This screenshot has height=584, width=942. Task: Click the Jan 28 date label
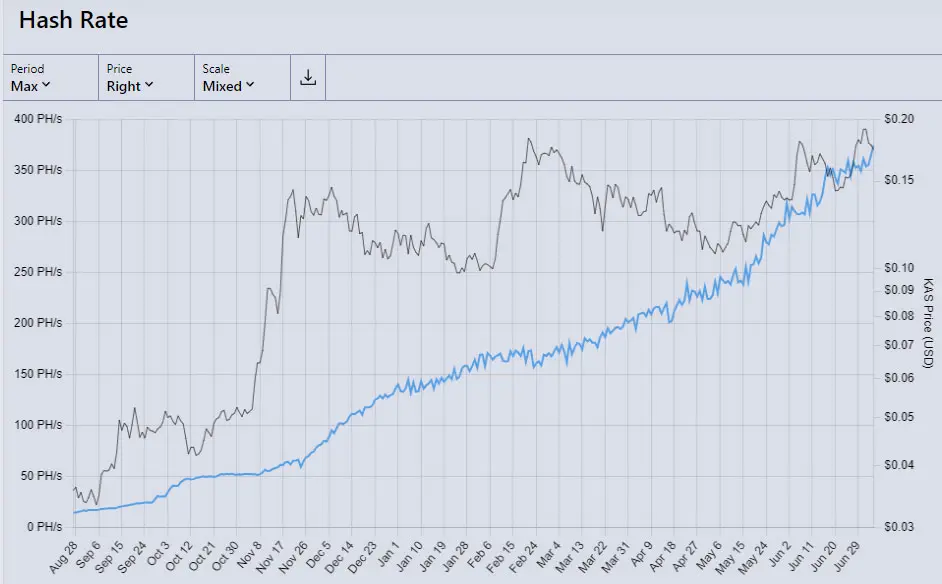[x=455, y=556]
